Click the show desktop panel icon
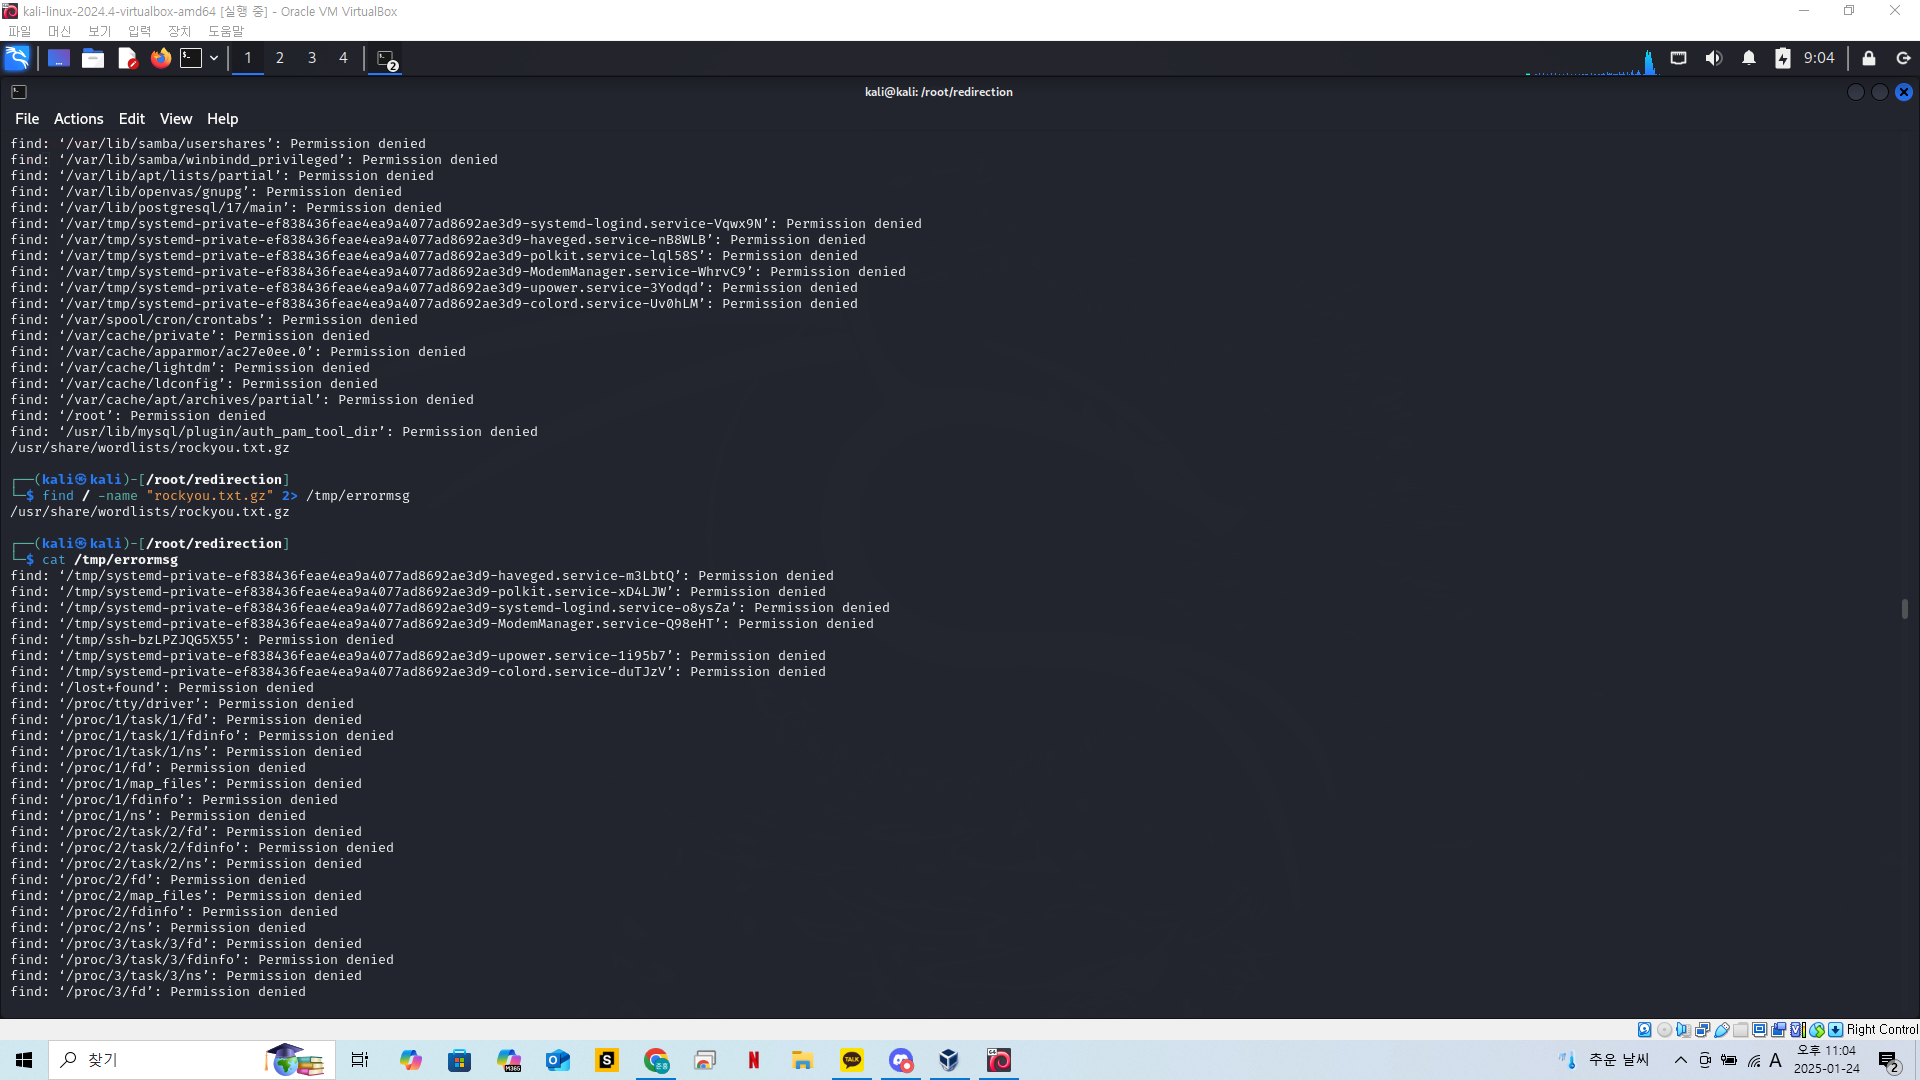 (59, 58)
